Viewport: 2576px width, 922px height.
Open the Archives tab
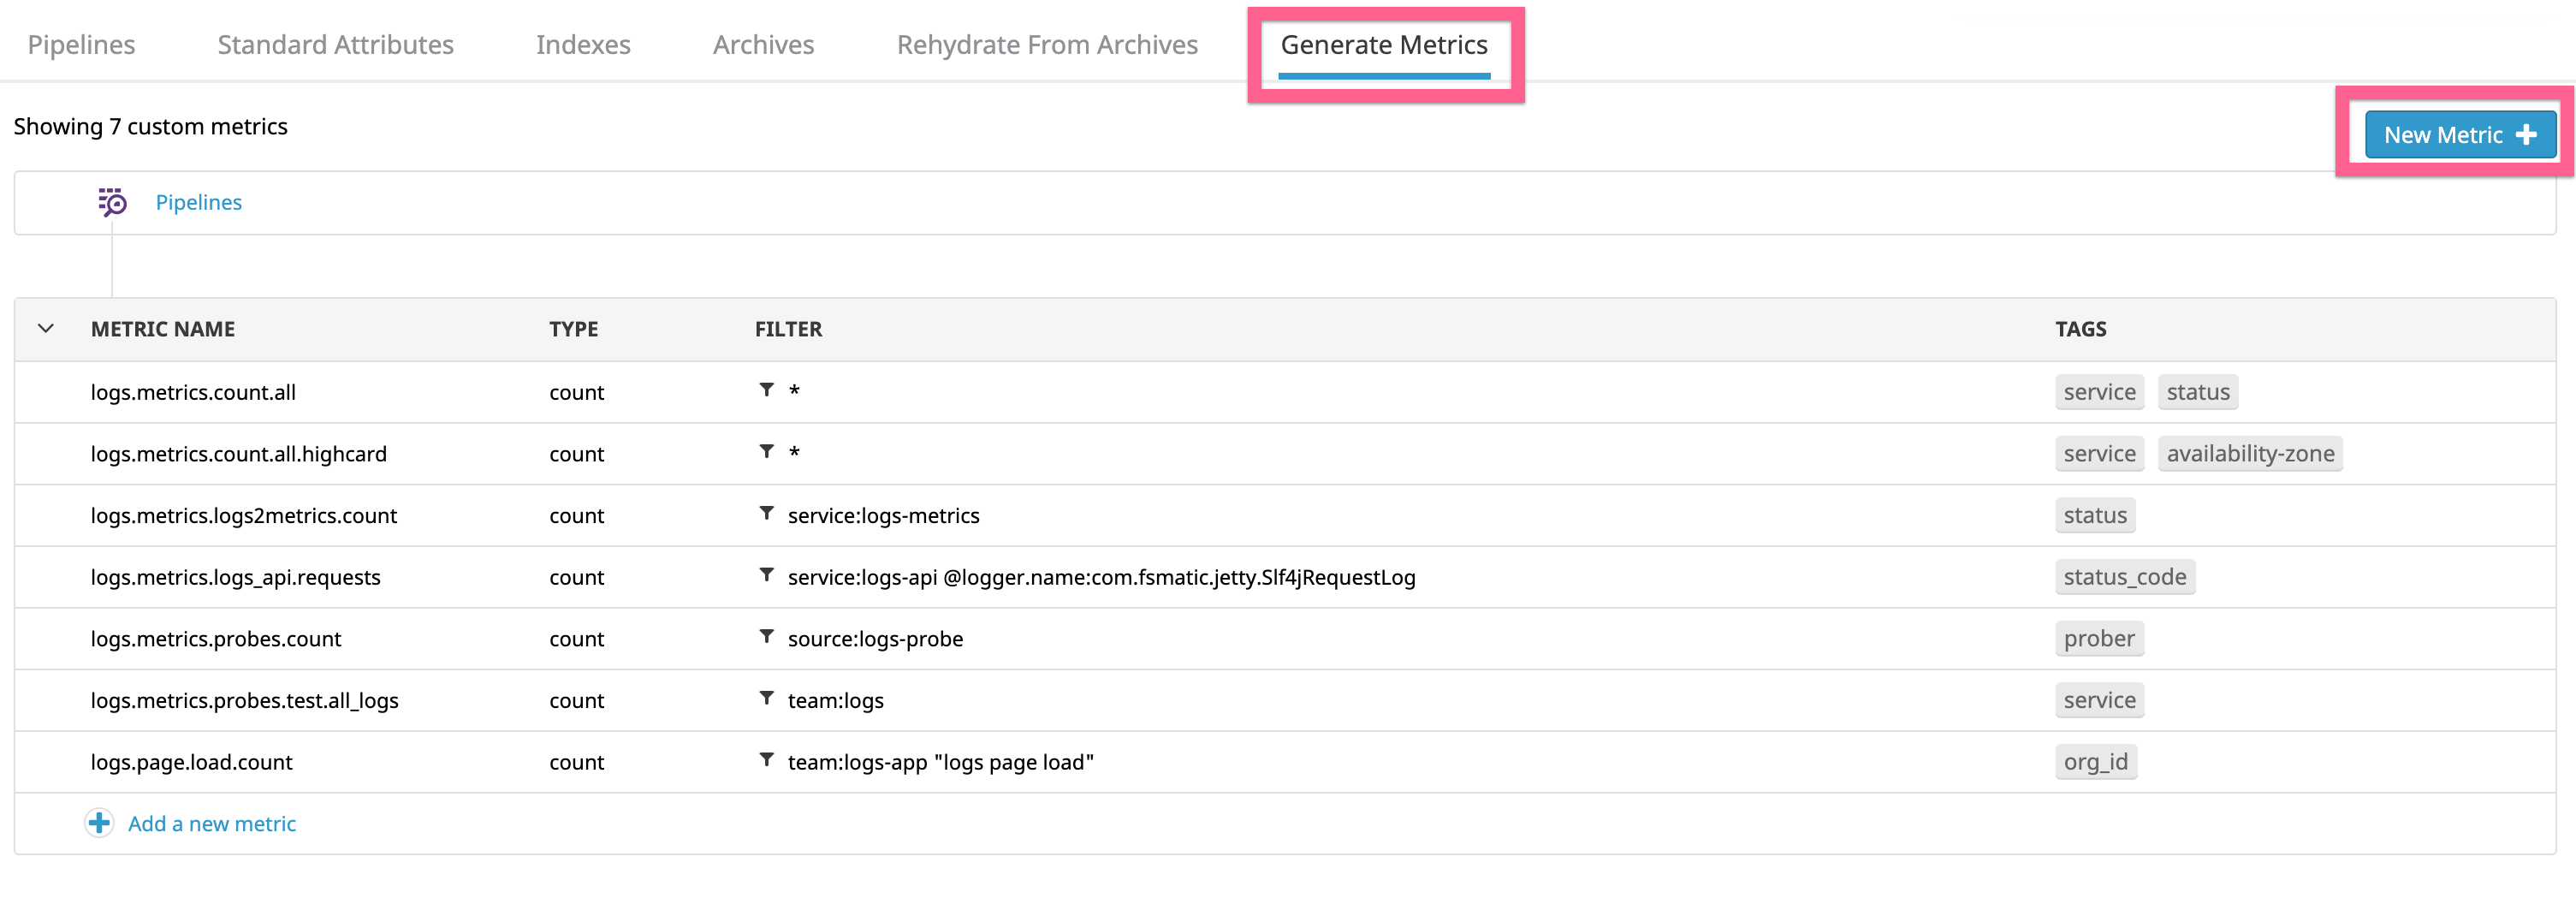click(x=763, y=45)
